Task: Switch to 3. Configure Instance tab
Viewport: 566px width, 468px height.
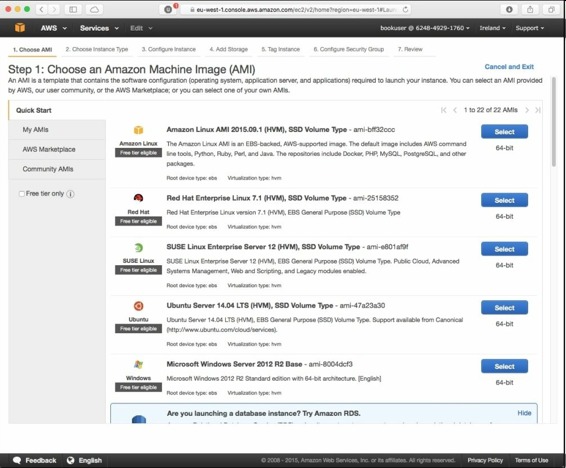Action: tap(169, 49)
